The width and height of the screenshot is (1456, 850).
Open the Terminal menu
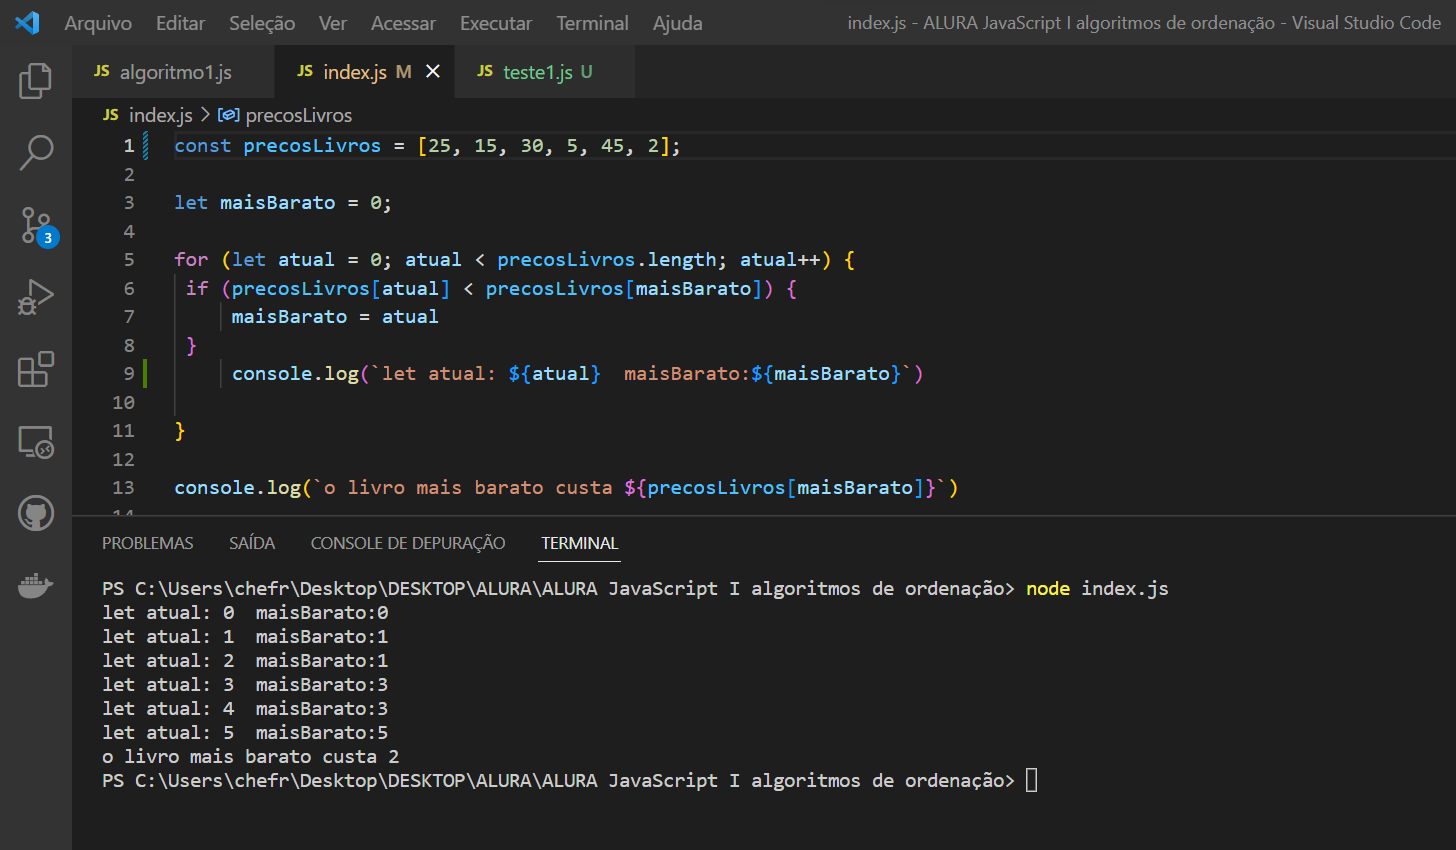[x=592, y=23]
